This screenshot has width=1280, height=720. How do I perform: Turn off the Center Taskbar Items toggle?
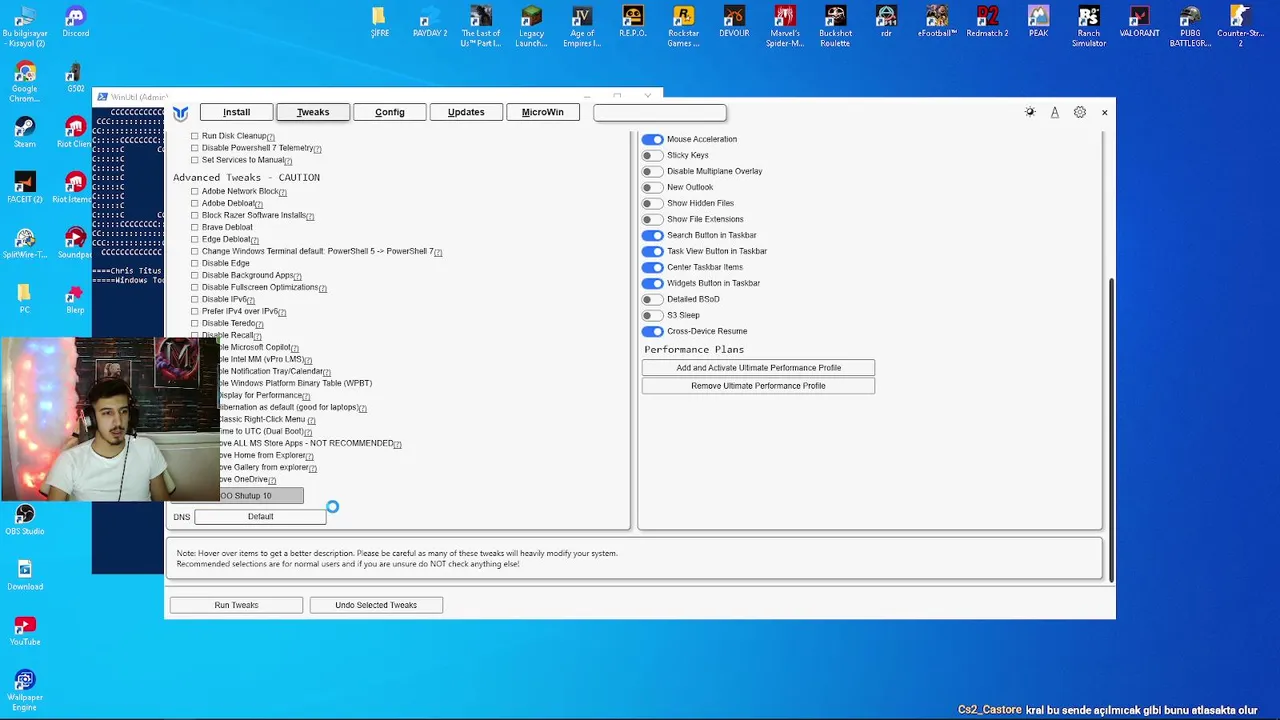click(x=652, y=267)
